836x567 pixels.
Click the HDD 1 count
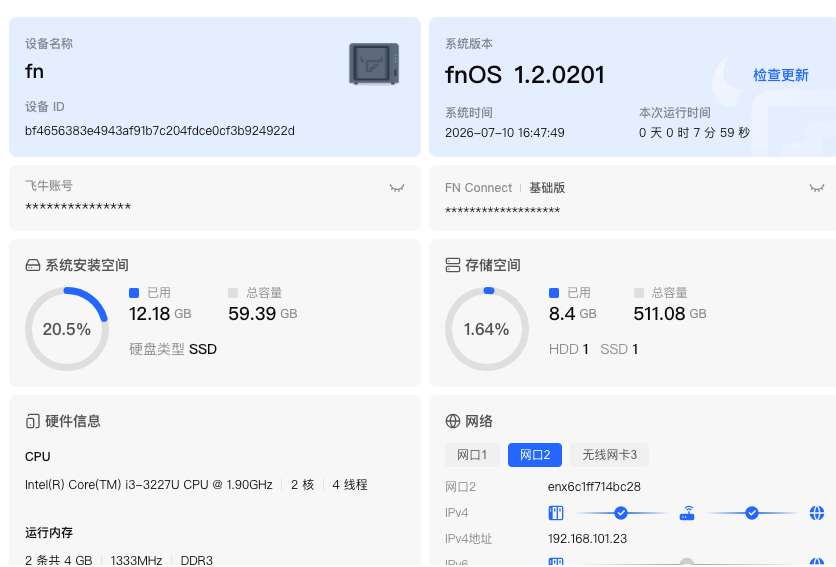[569, 349]
